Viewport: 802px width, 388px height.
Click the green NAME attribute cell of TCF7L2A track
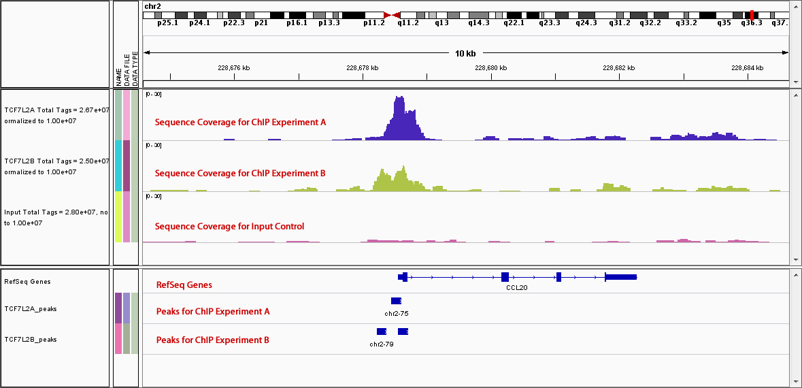pyautogui.click(x=119, y=115)
